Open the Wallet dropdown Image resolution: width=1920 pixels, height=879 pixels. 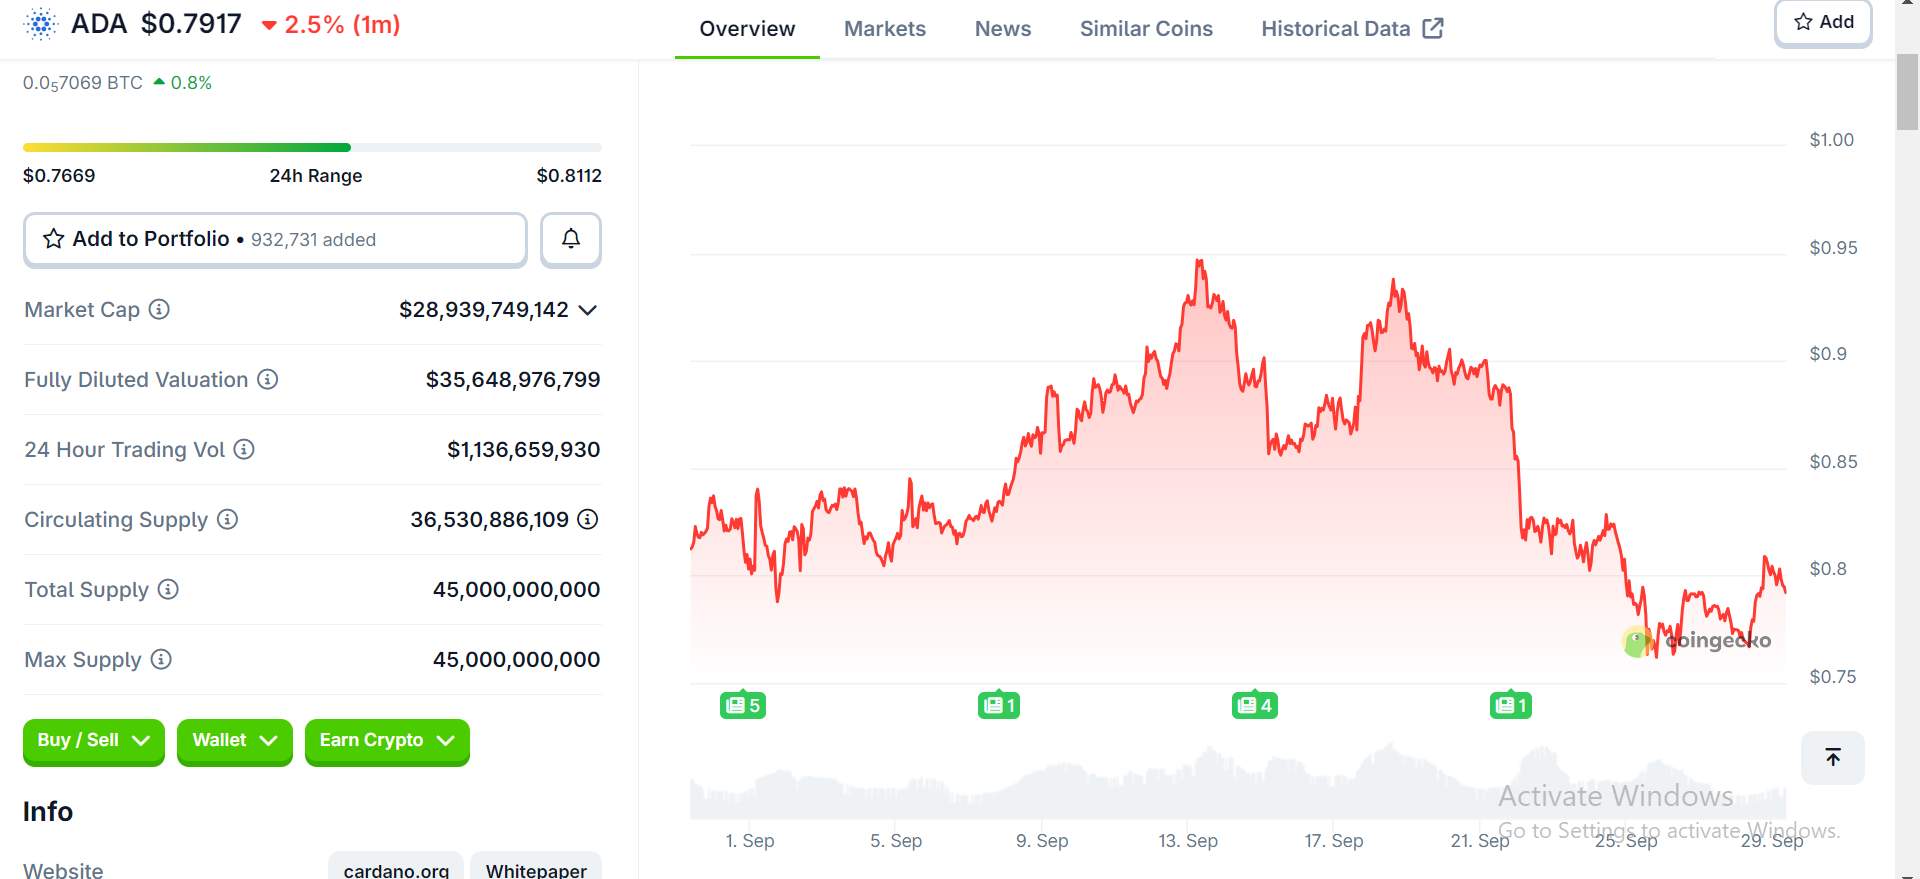[x=234, y=741]
